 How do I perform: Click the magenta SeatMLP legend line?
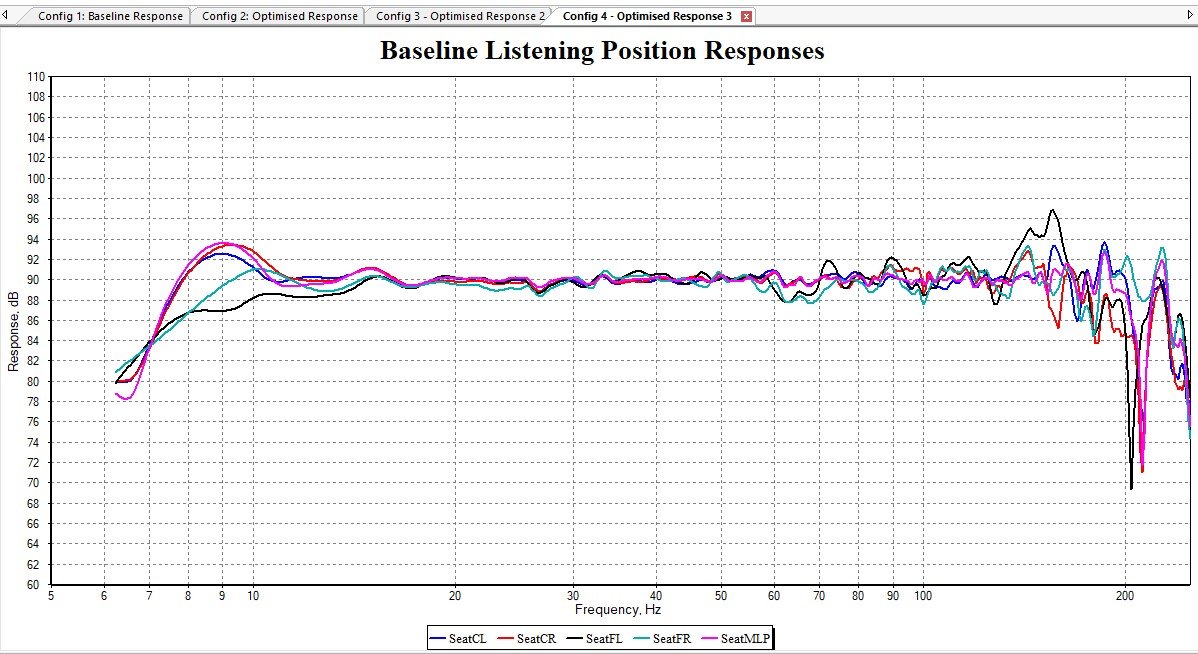[x=711, y=638]
